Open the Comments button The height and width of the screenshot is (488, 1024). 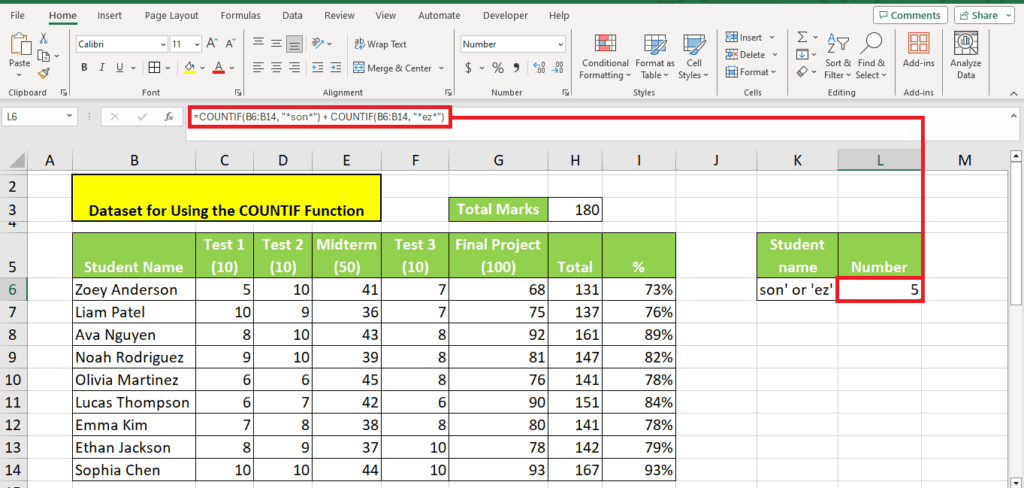point(908,16)
